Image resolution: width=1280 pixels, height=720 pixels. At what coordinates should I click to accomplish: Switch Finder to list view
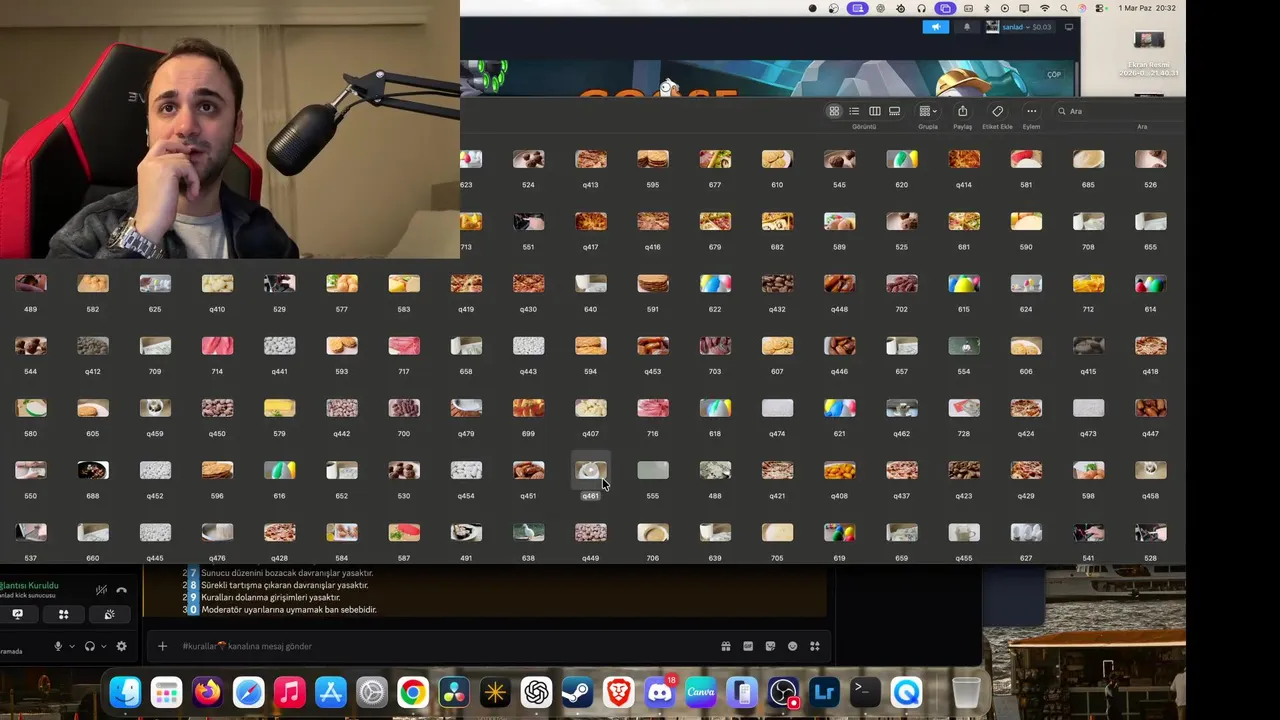tap(854, 111)
